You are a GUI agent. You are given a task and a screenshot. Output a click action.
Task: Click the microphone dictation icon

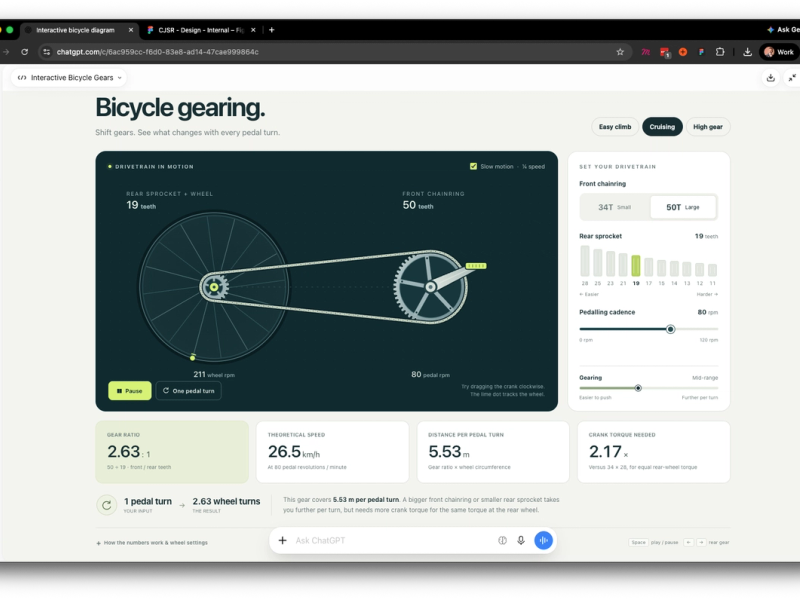521,540
